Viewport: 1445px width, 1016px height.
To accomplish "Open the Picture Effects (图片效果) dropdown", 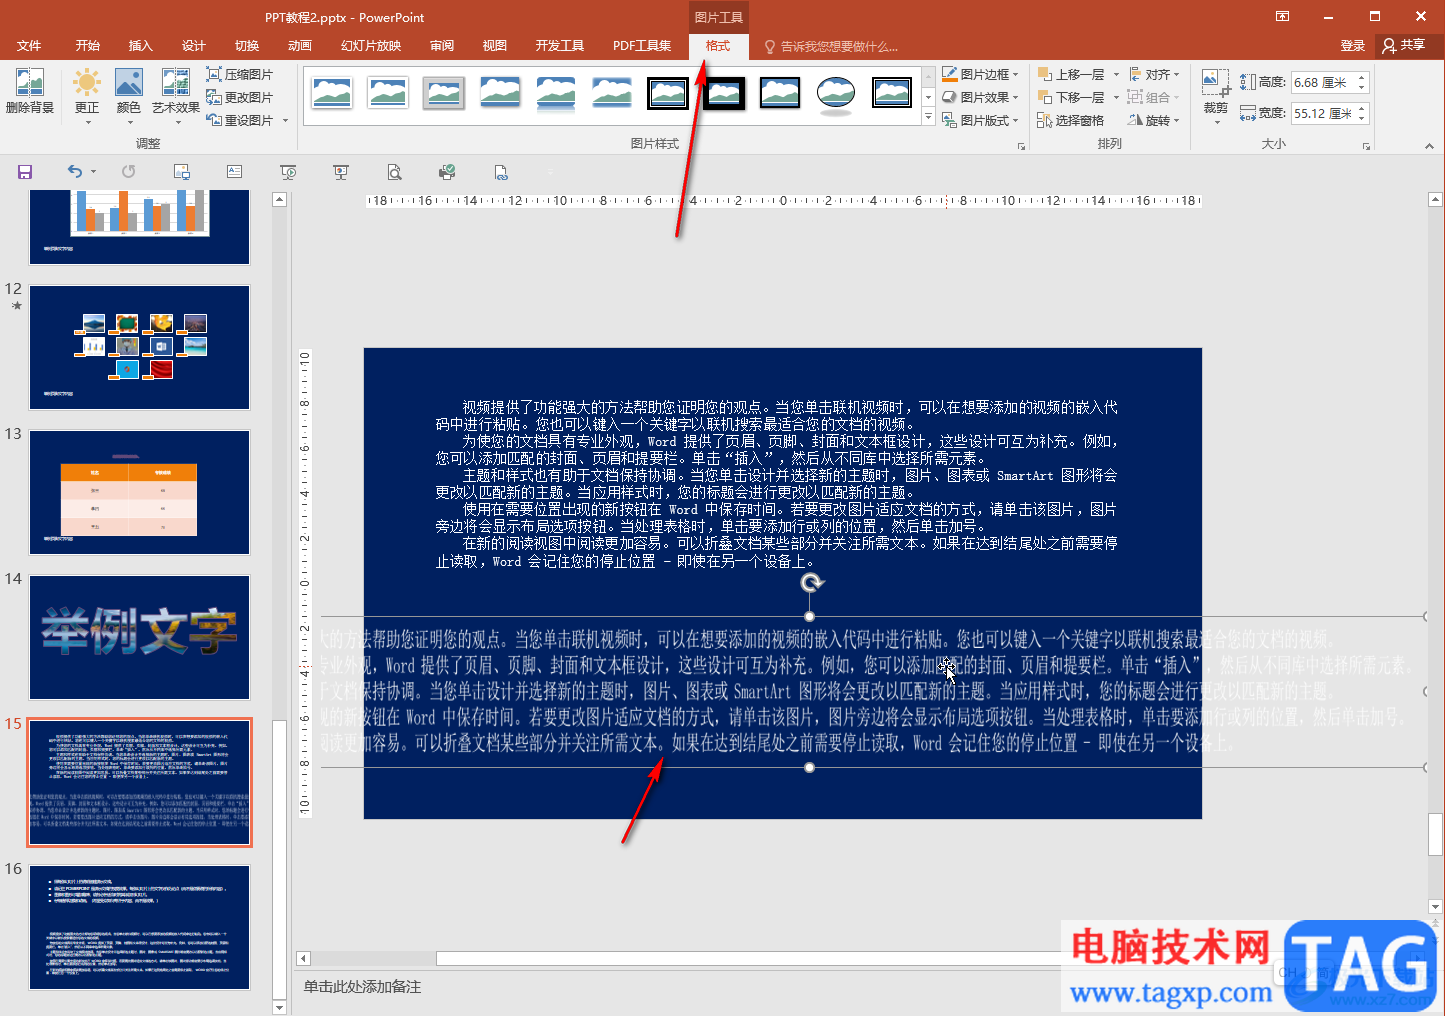I will tap(980, 97).
